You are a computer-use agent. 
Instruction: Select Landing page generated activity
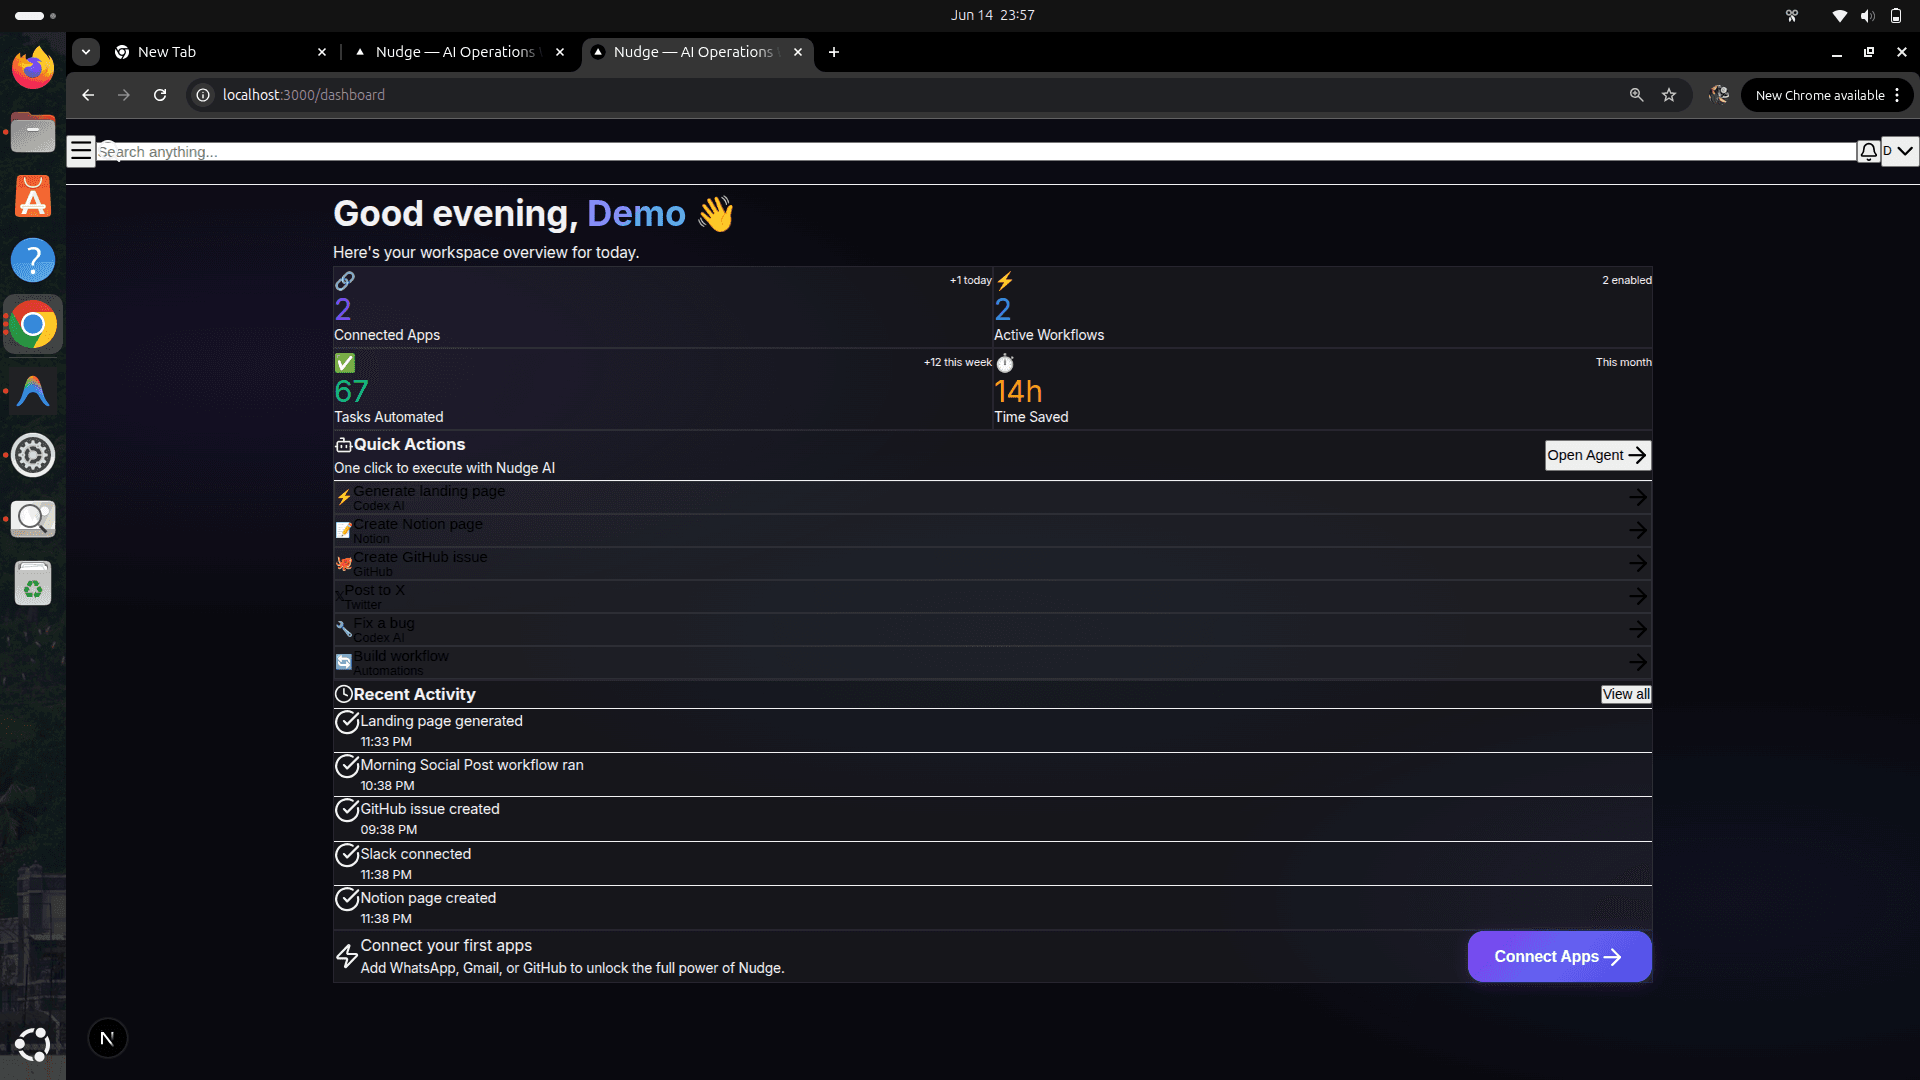coord(992,730)
